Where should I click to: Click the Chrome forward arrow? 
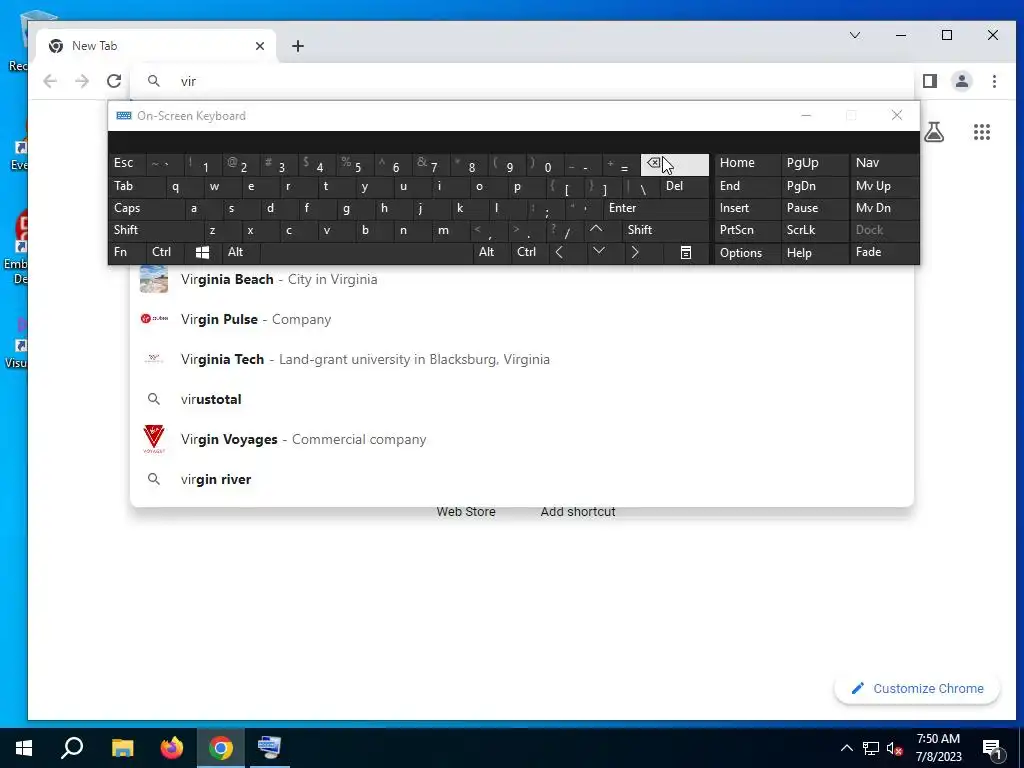[82, 81]
